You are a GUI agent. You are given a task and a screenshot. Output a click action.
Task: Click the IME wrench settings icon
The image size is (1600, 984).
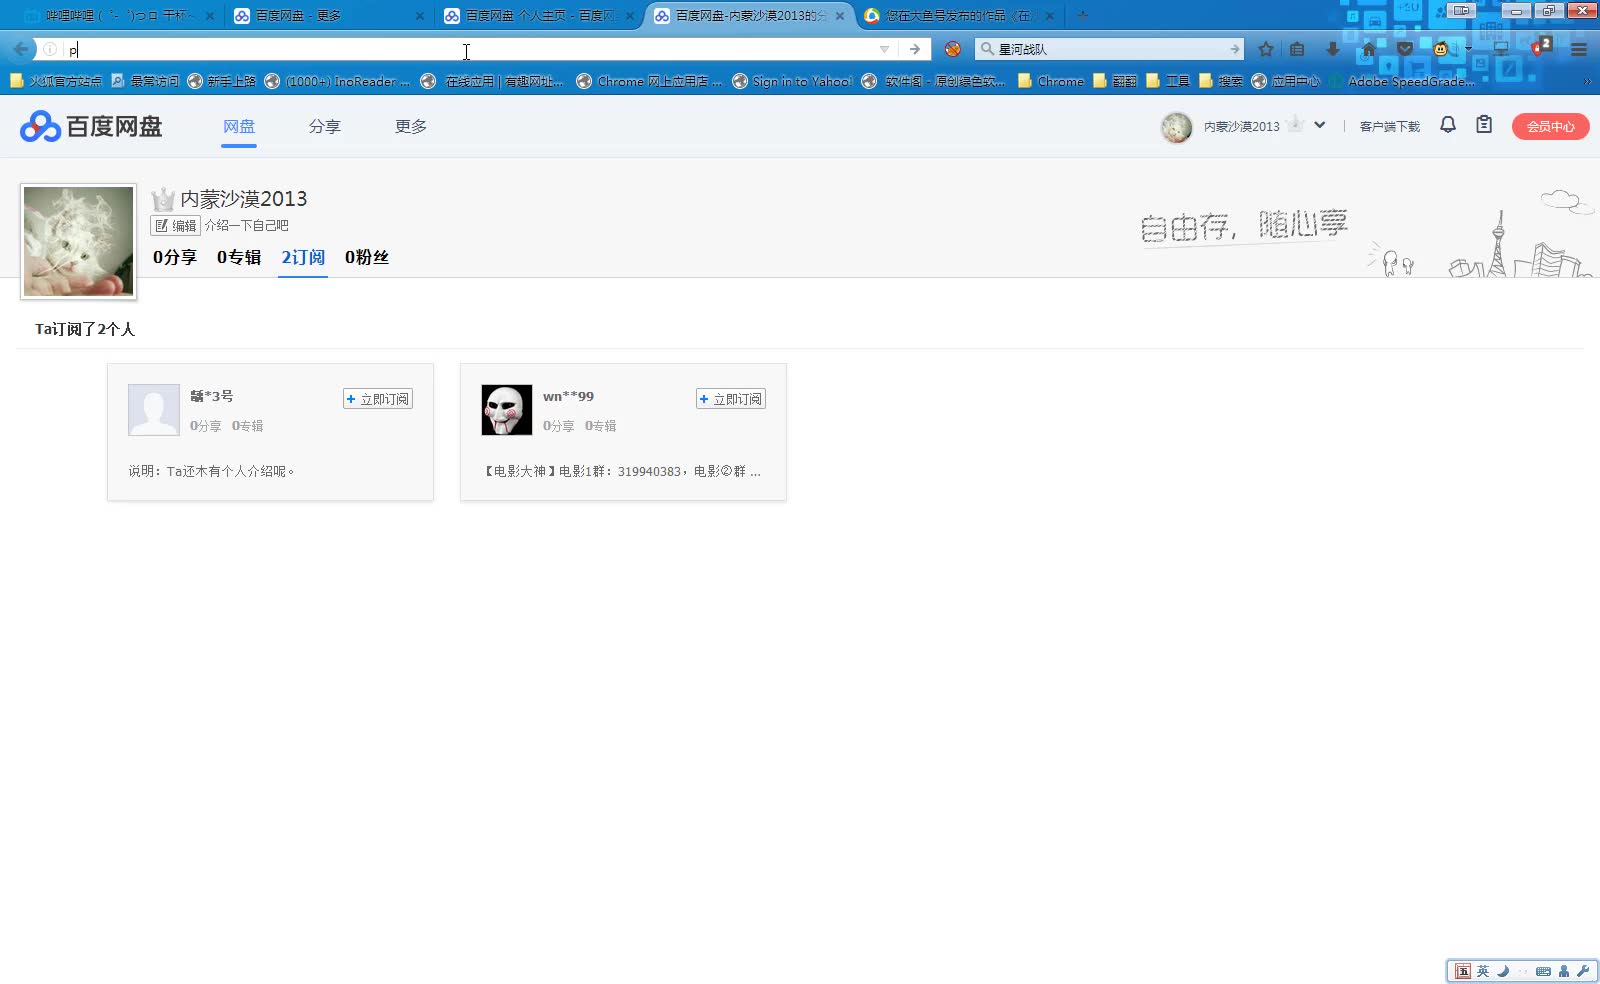(1583, 971)
